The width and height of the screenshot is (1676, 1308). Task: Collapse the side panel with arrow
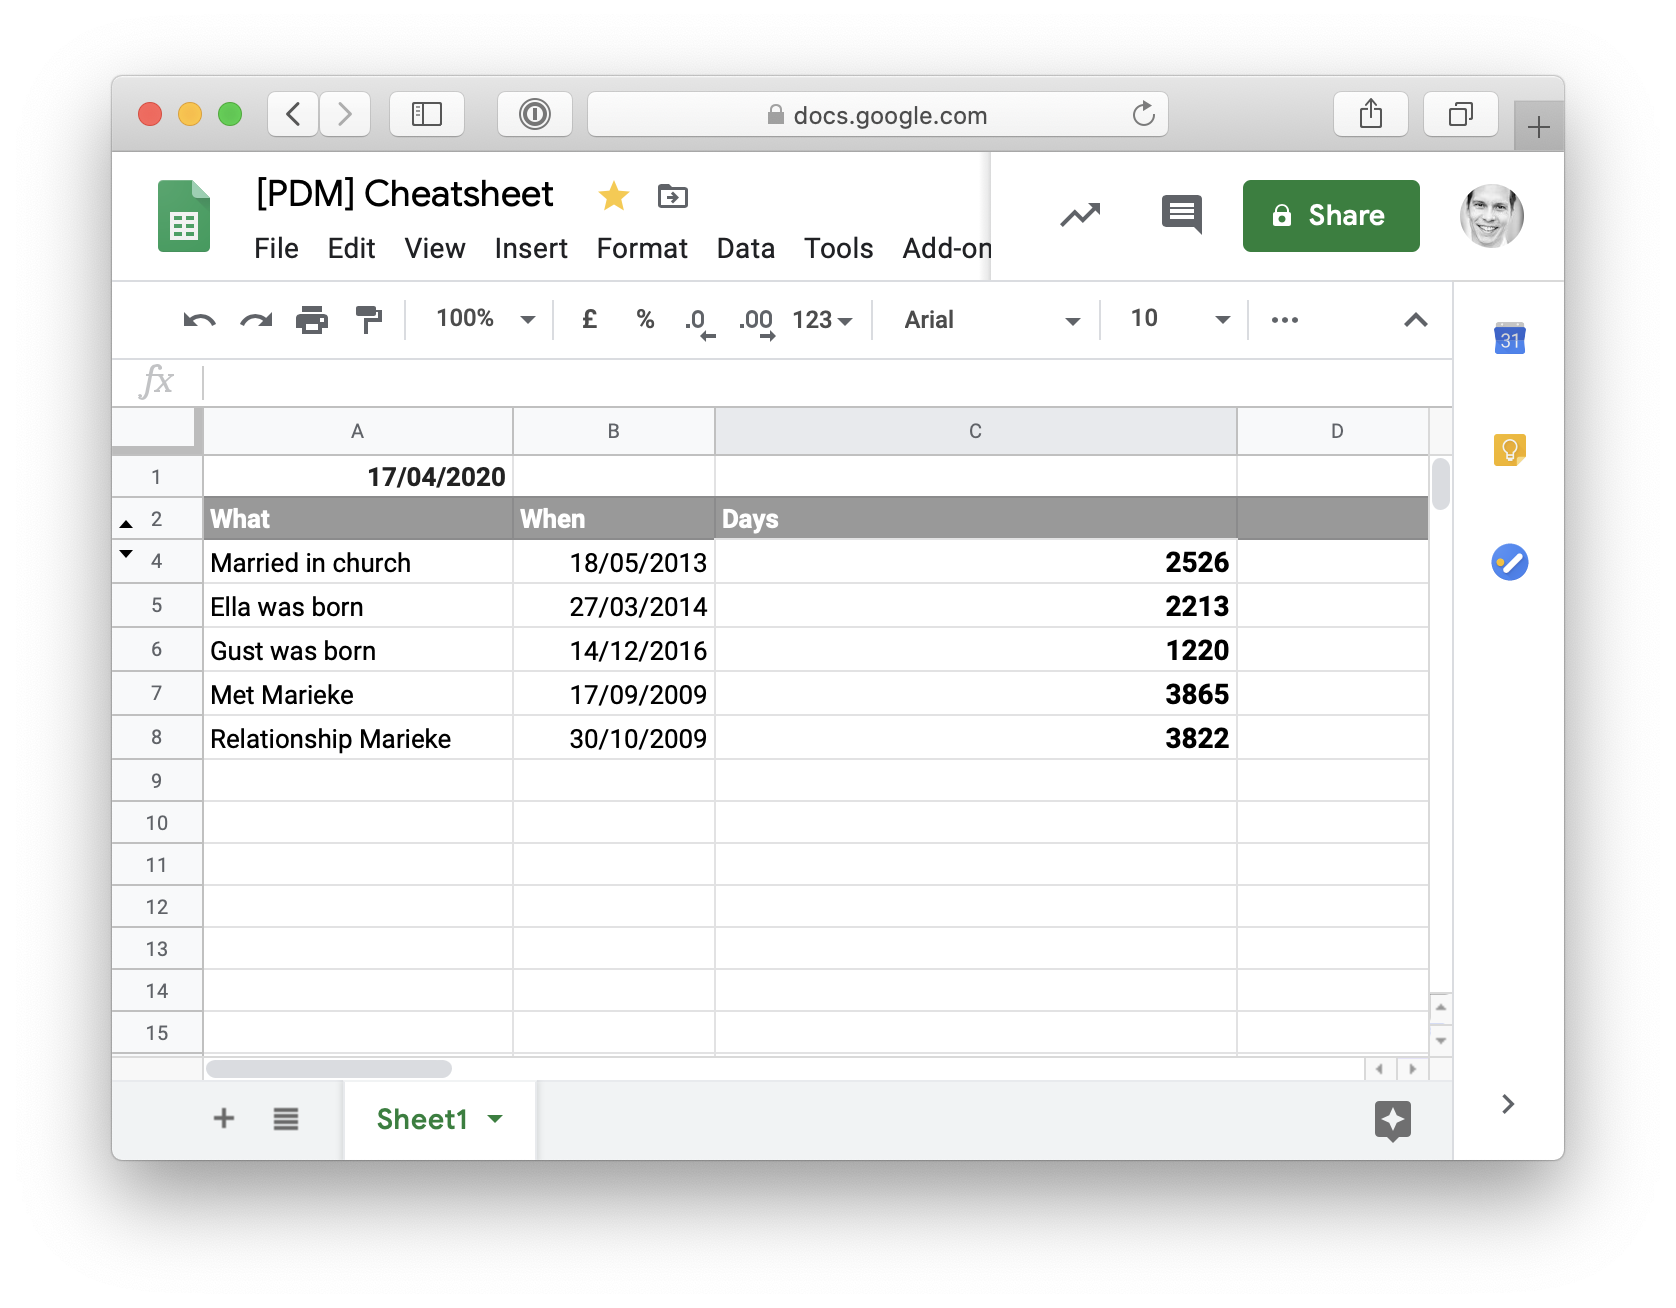[1508, 1104]
